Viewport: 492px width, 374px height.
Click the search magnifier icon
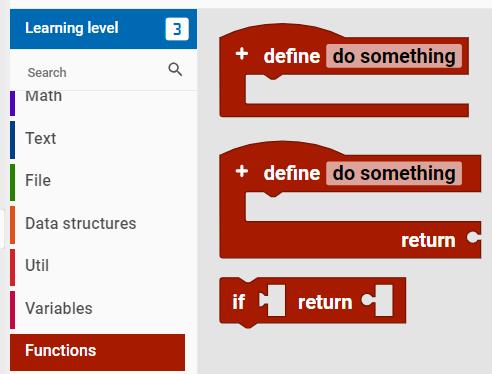click(175, 70)
